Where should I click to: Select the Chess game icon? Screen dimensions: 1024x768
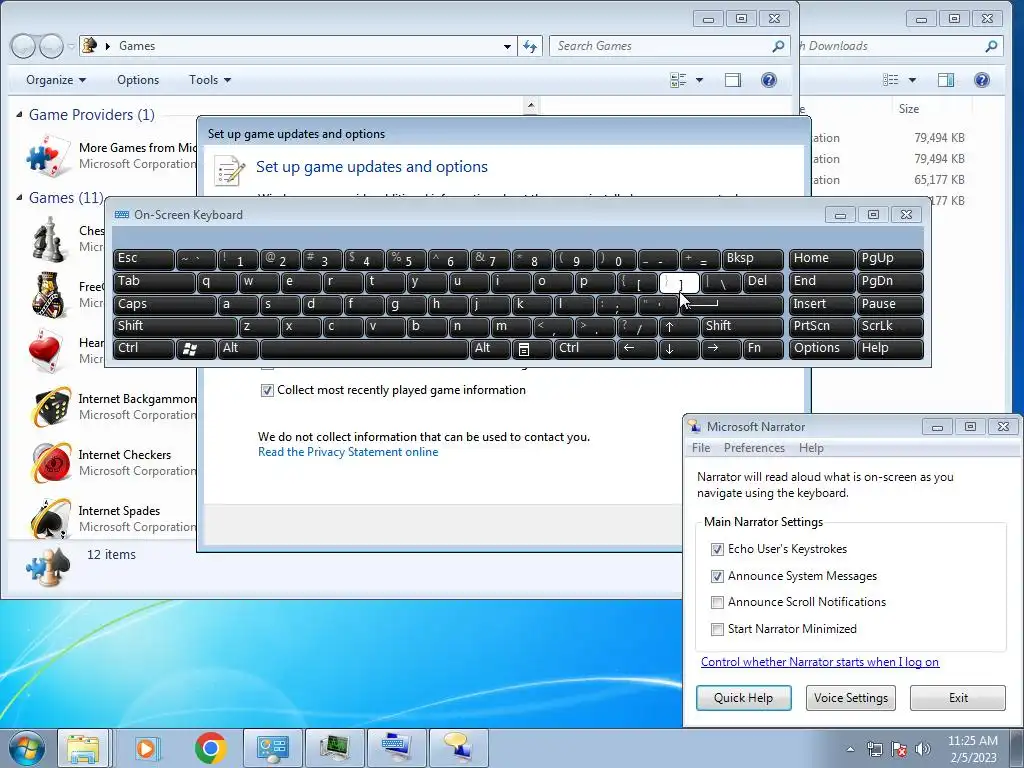point(48,240)
